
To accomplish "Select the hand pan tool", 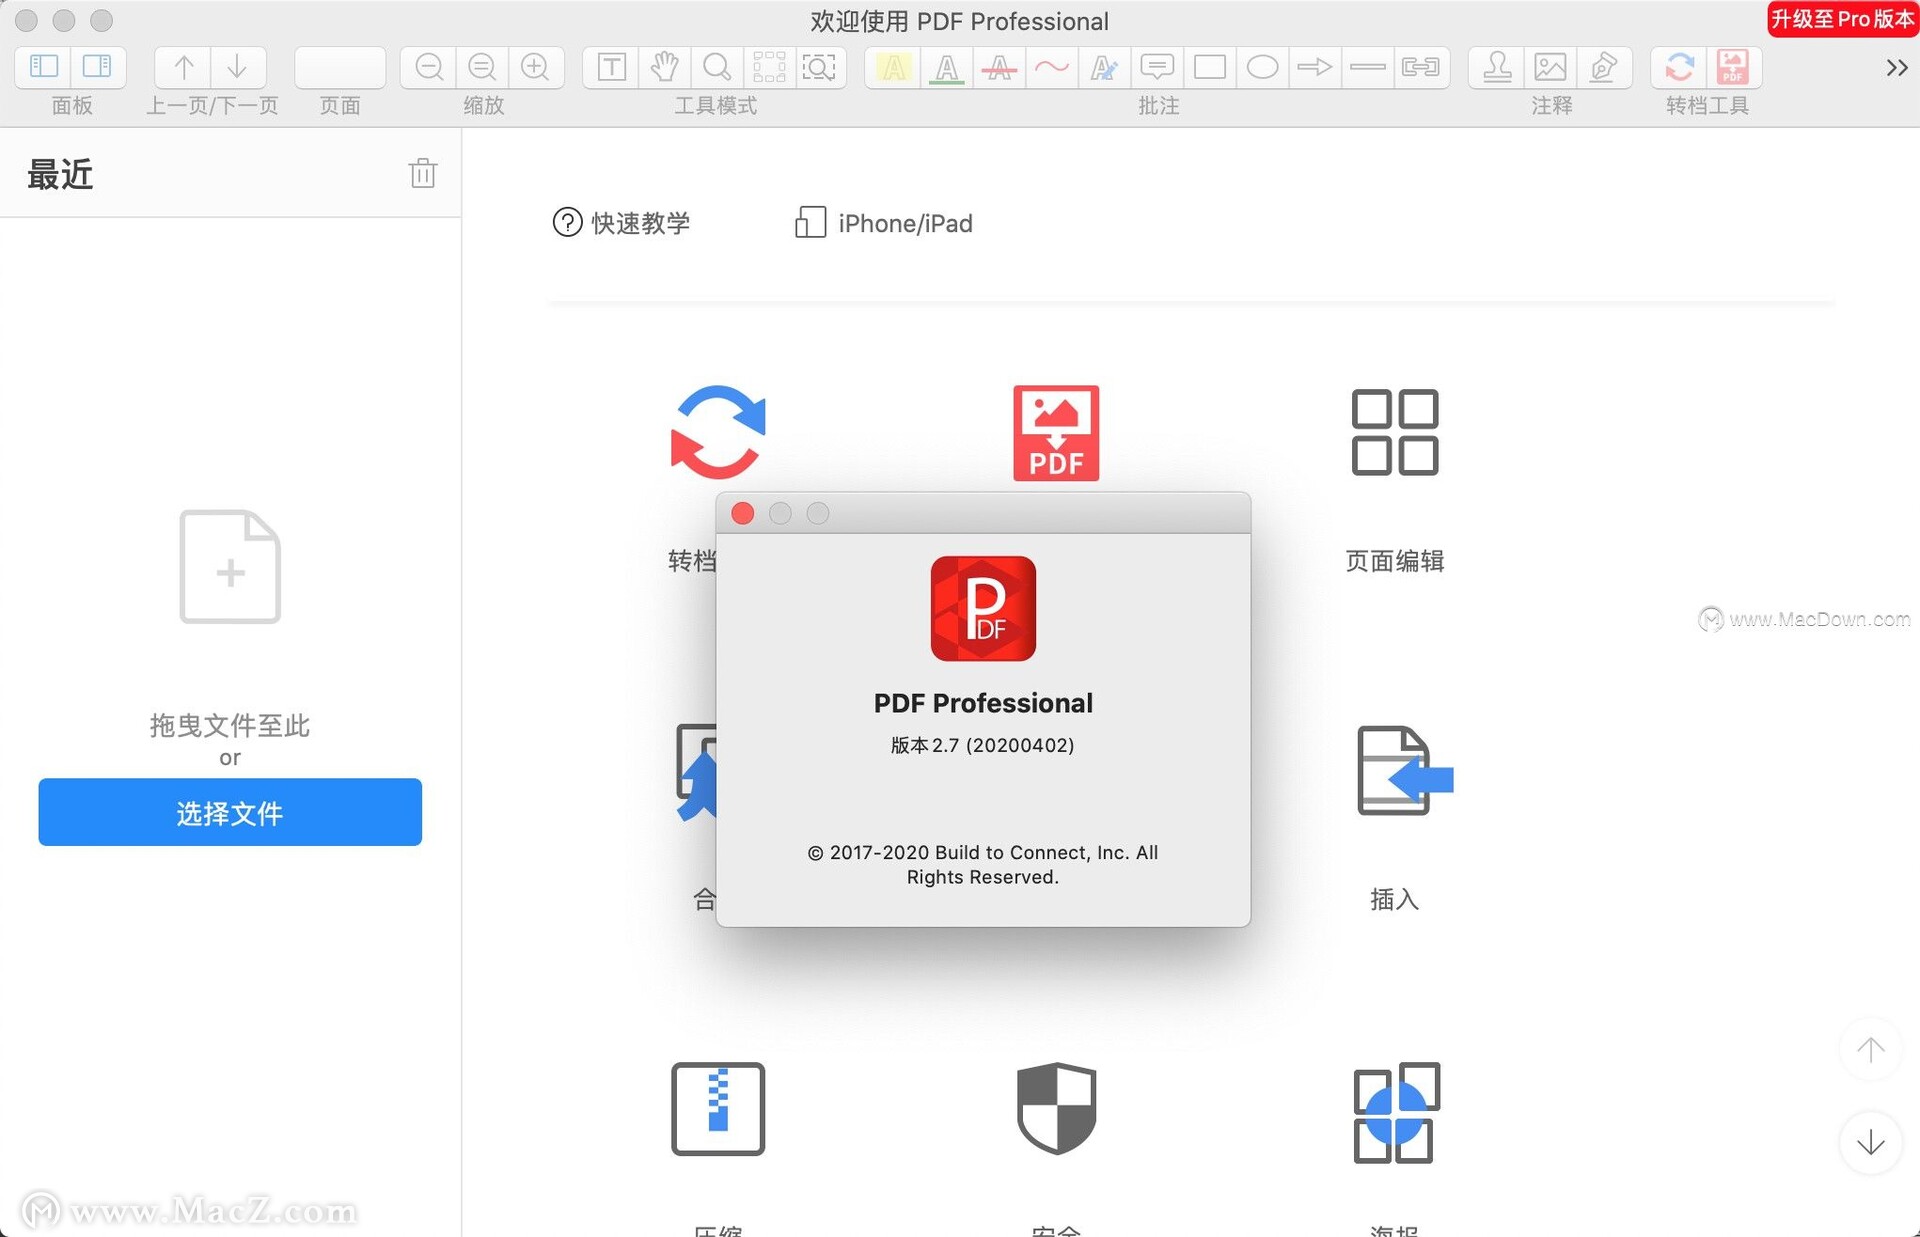I will point(664,67).
